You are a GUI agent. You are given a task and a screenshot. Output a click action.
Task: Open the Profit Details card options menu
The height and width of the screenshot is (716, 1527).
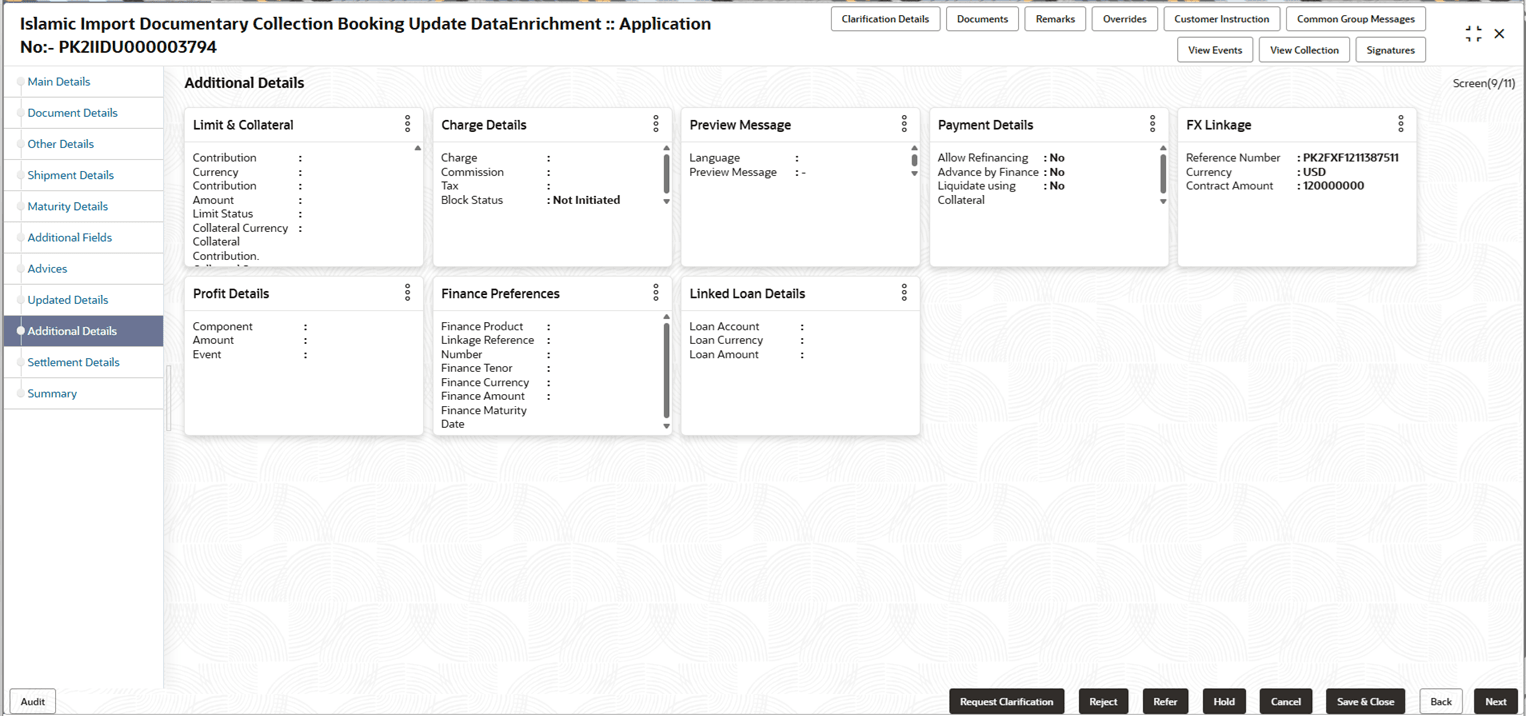(407, 292)
